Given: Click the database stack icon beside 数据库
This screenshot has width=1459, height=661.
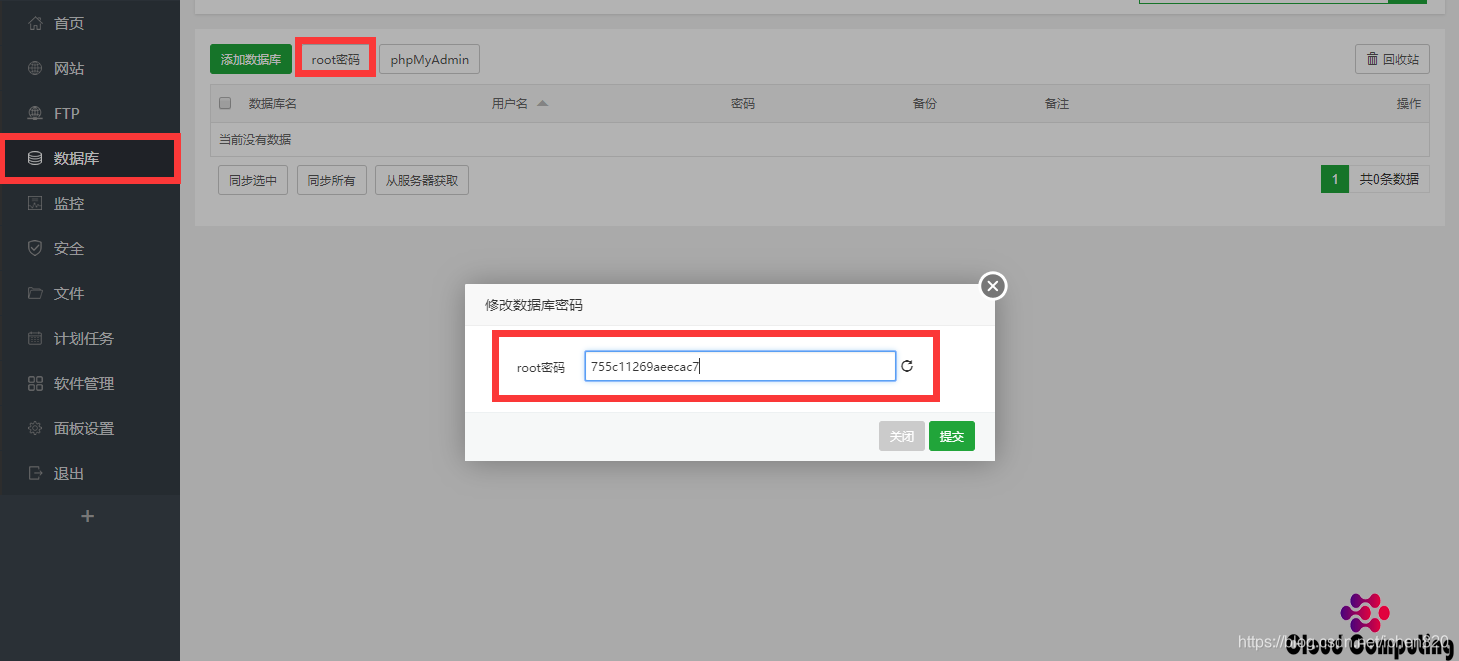Looking at the screenshot, I should pos(35,158).
